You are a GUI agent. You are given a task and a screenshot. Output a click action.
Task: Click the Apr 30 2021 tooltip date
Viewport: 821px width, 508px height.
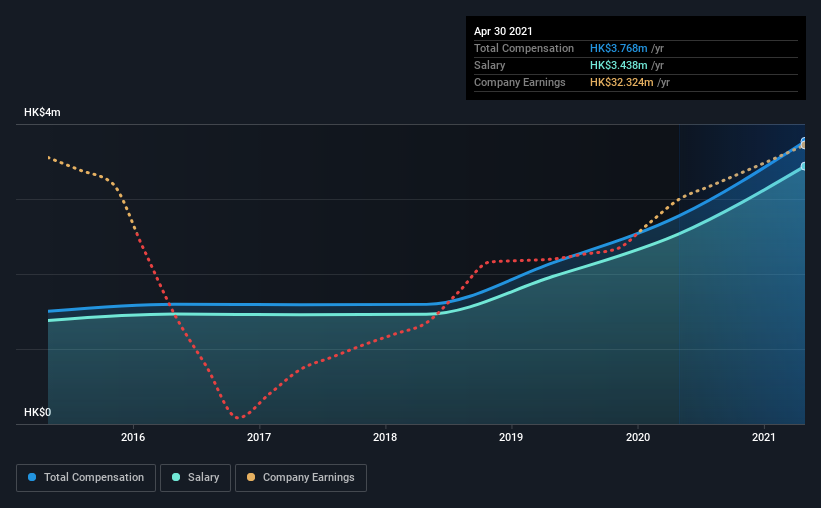[x=503, y=31]
